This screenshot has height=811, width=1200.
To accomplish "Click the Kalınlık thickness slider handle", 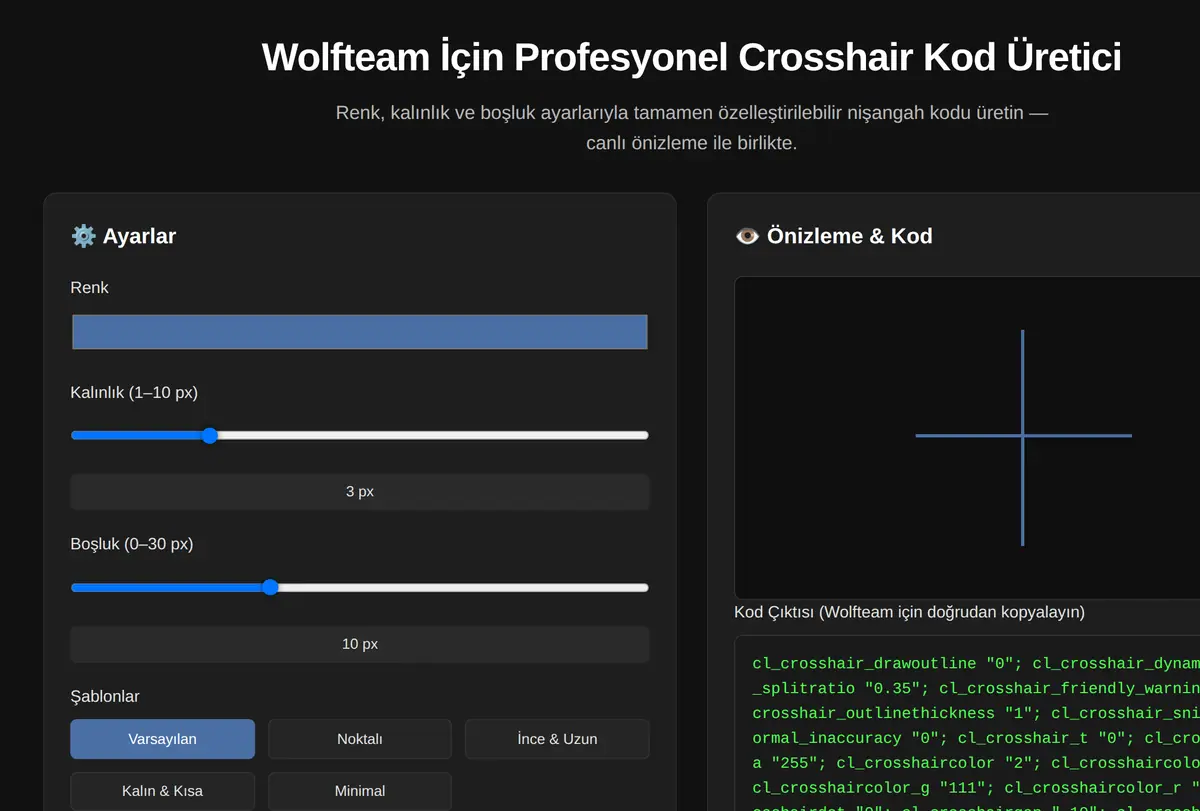I will [209, 435].
